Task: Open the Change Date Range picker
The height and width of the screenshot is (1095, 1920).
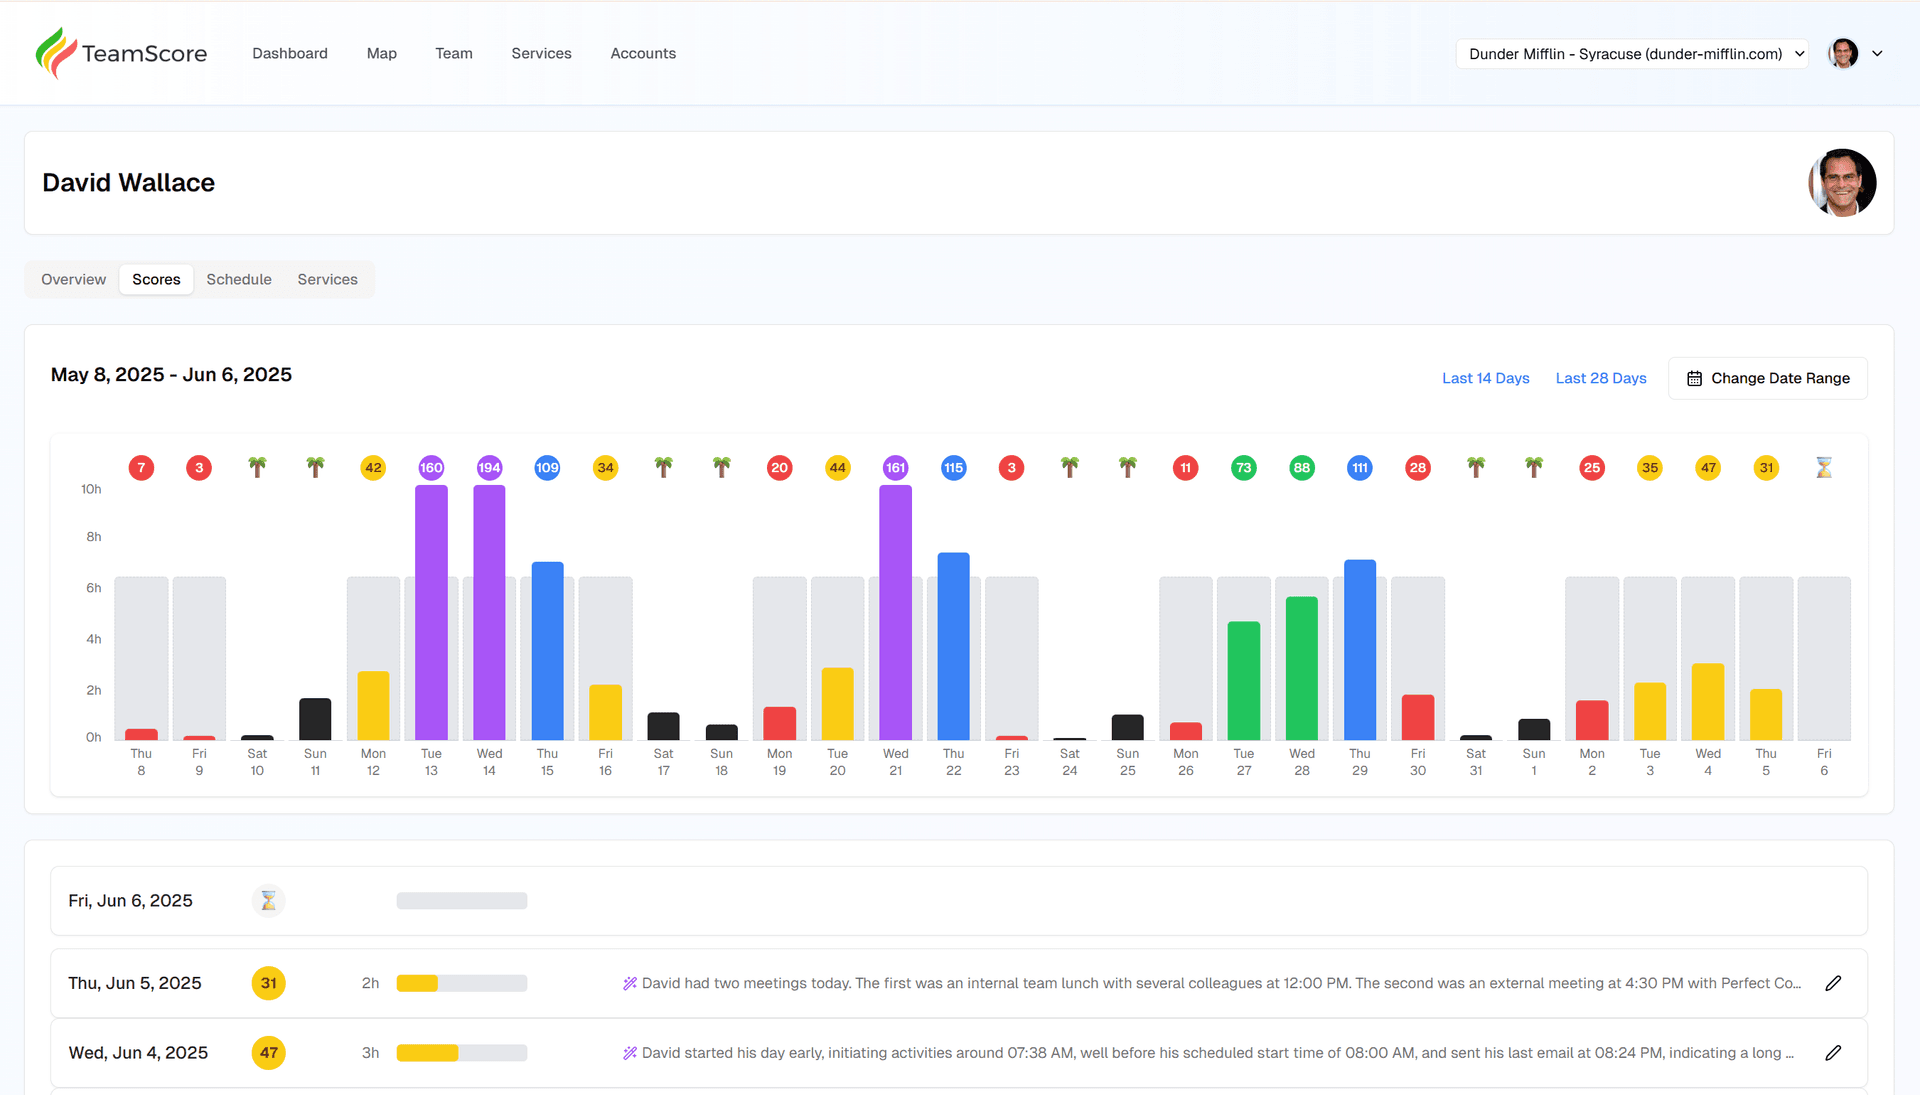Action: [1767, 378]
